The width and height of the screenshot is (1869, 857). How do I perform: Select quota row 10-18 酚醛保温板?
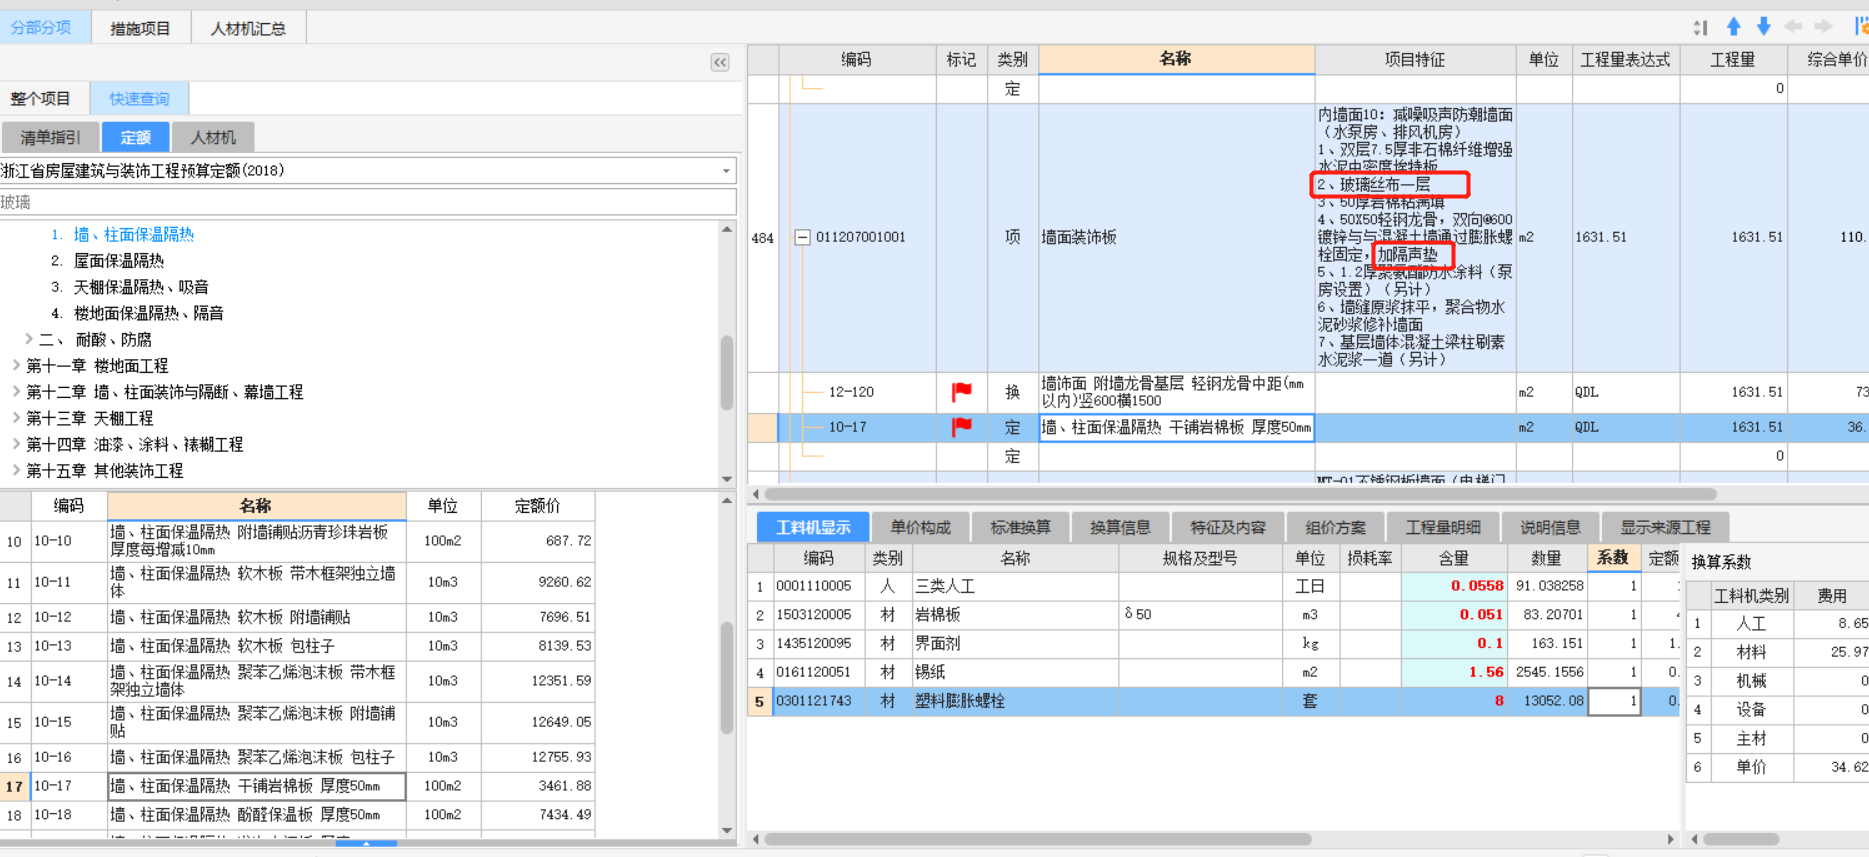(x=298, y=815)
